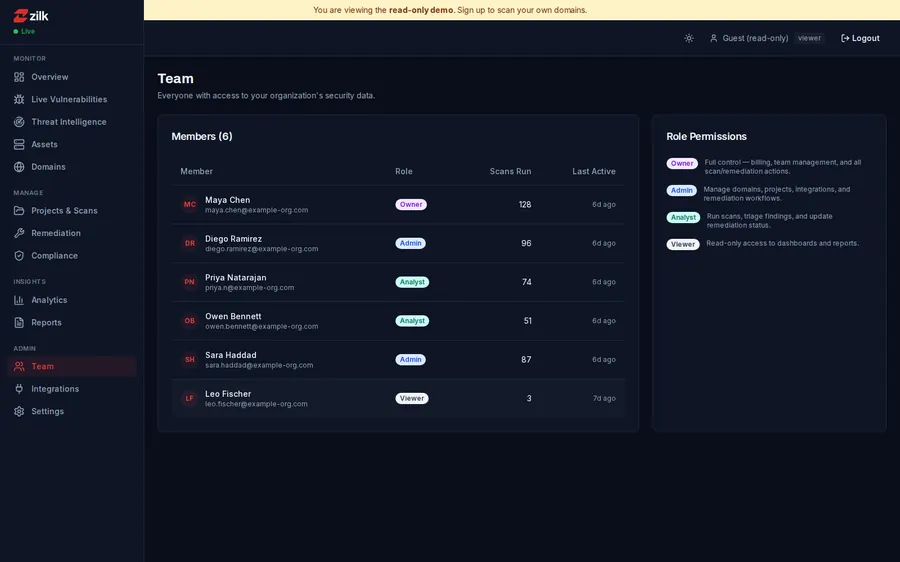Click Maya Chen's Owner role badge
Screen dimensions: 900x562
click(411, 204)
